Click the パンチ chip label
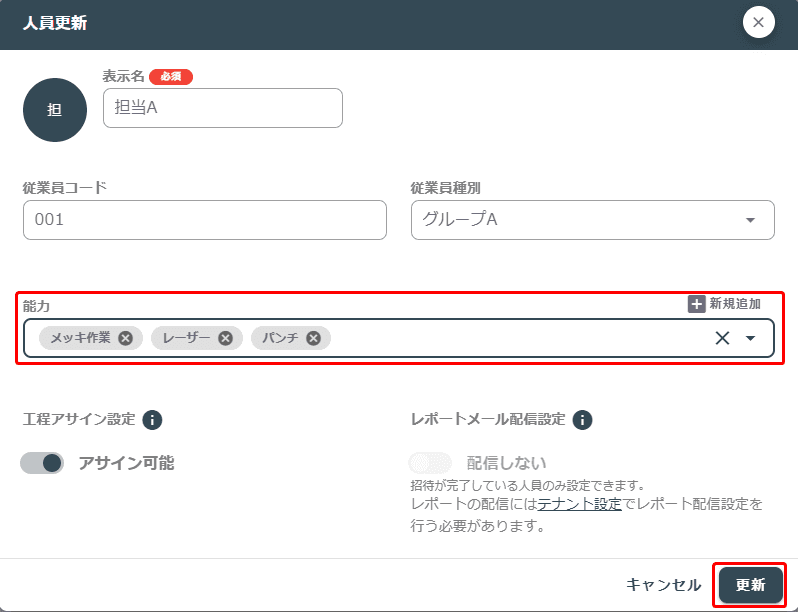Screen dimensions: 798x612 coord(280,338)
